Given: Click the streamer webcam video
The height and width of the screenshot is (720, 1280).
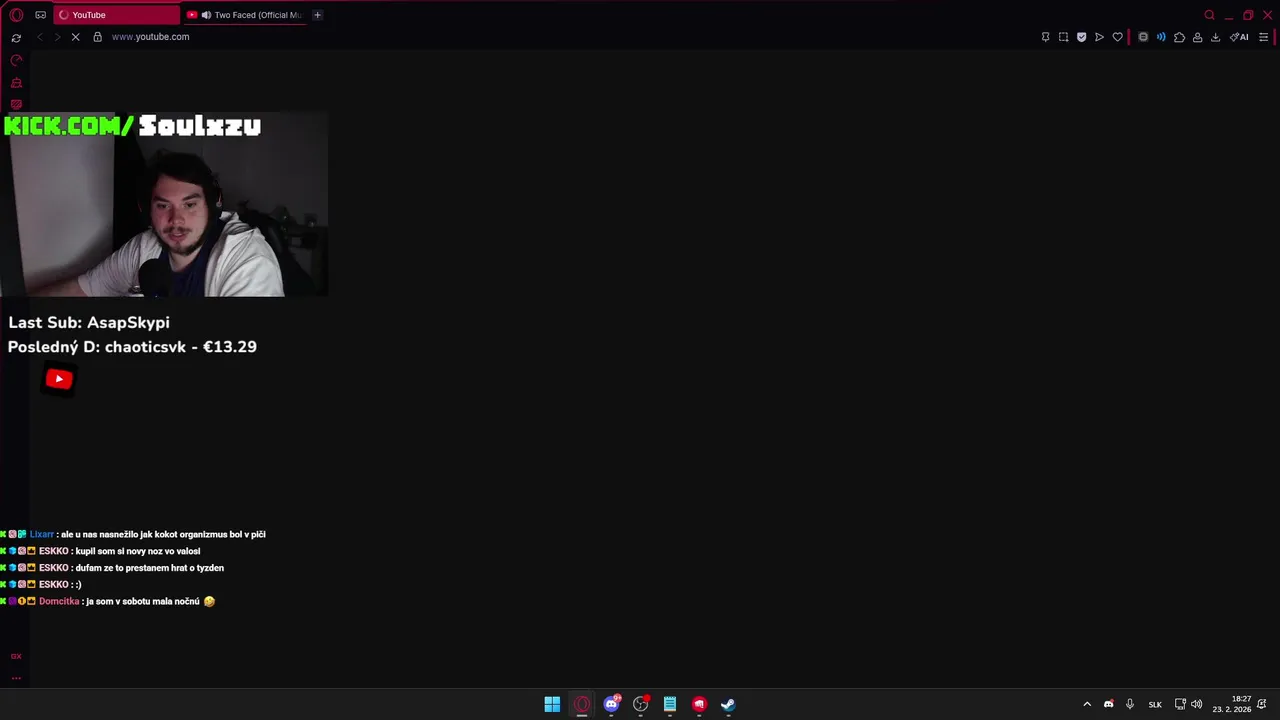Looking at the screenshot, I should click(x=164, y=204).
